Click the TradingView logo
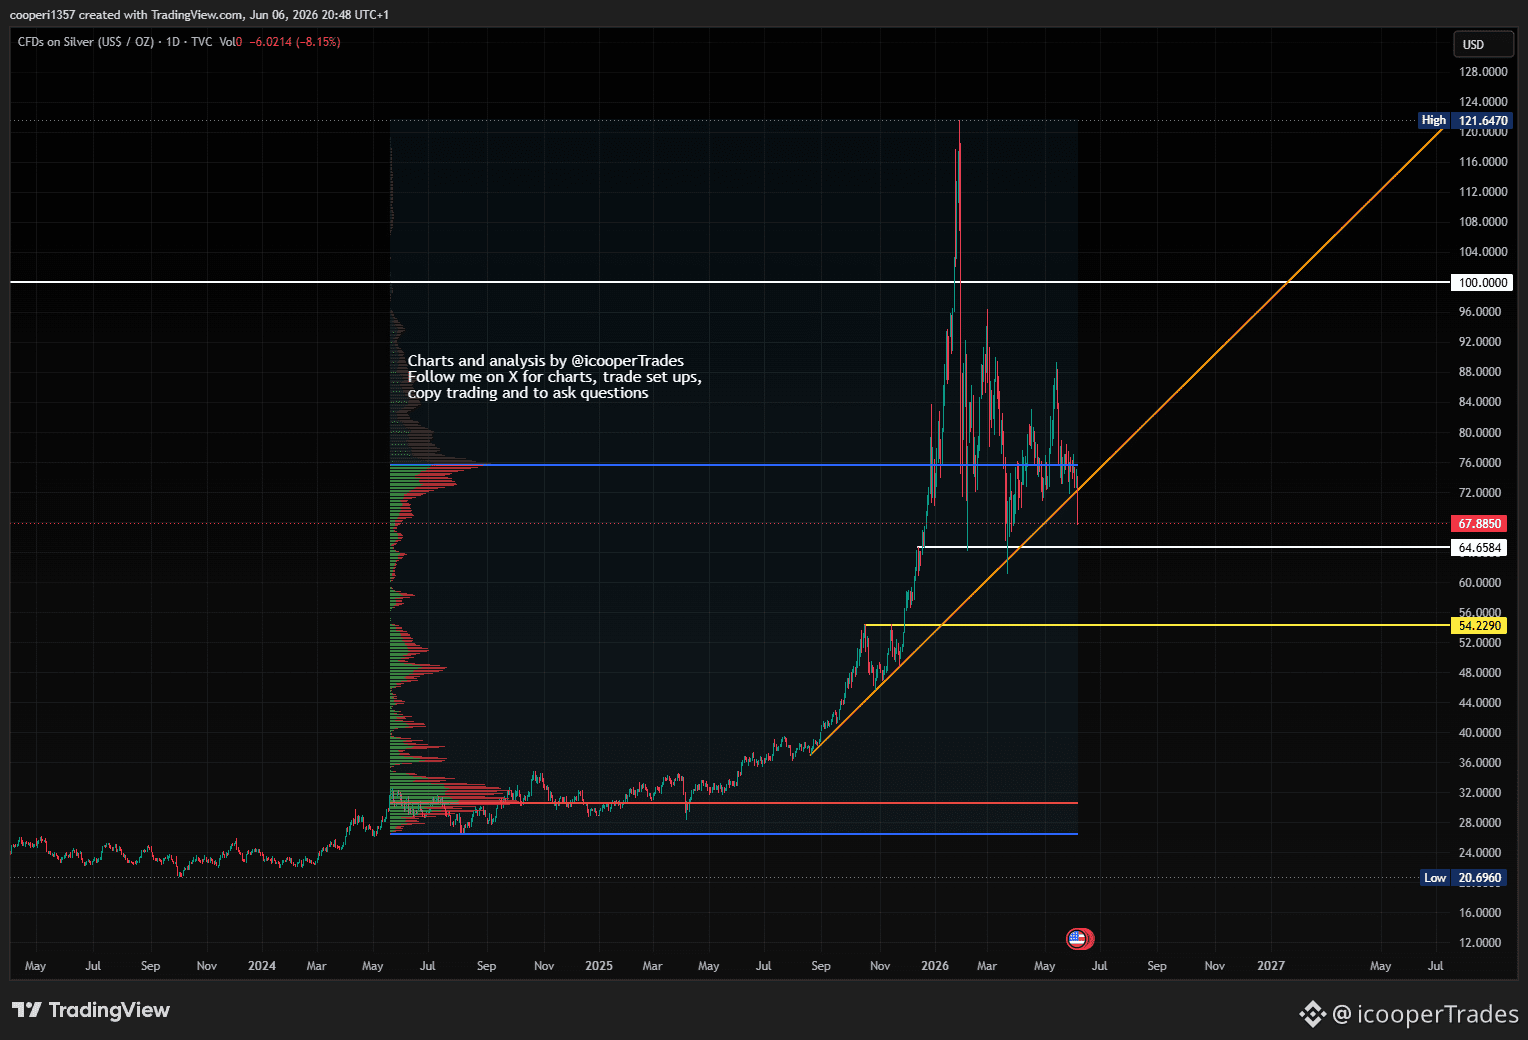The height and width of the screenshot is (1040, 1528). click(91, 1010)
